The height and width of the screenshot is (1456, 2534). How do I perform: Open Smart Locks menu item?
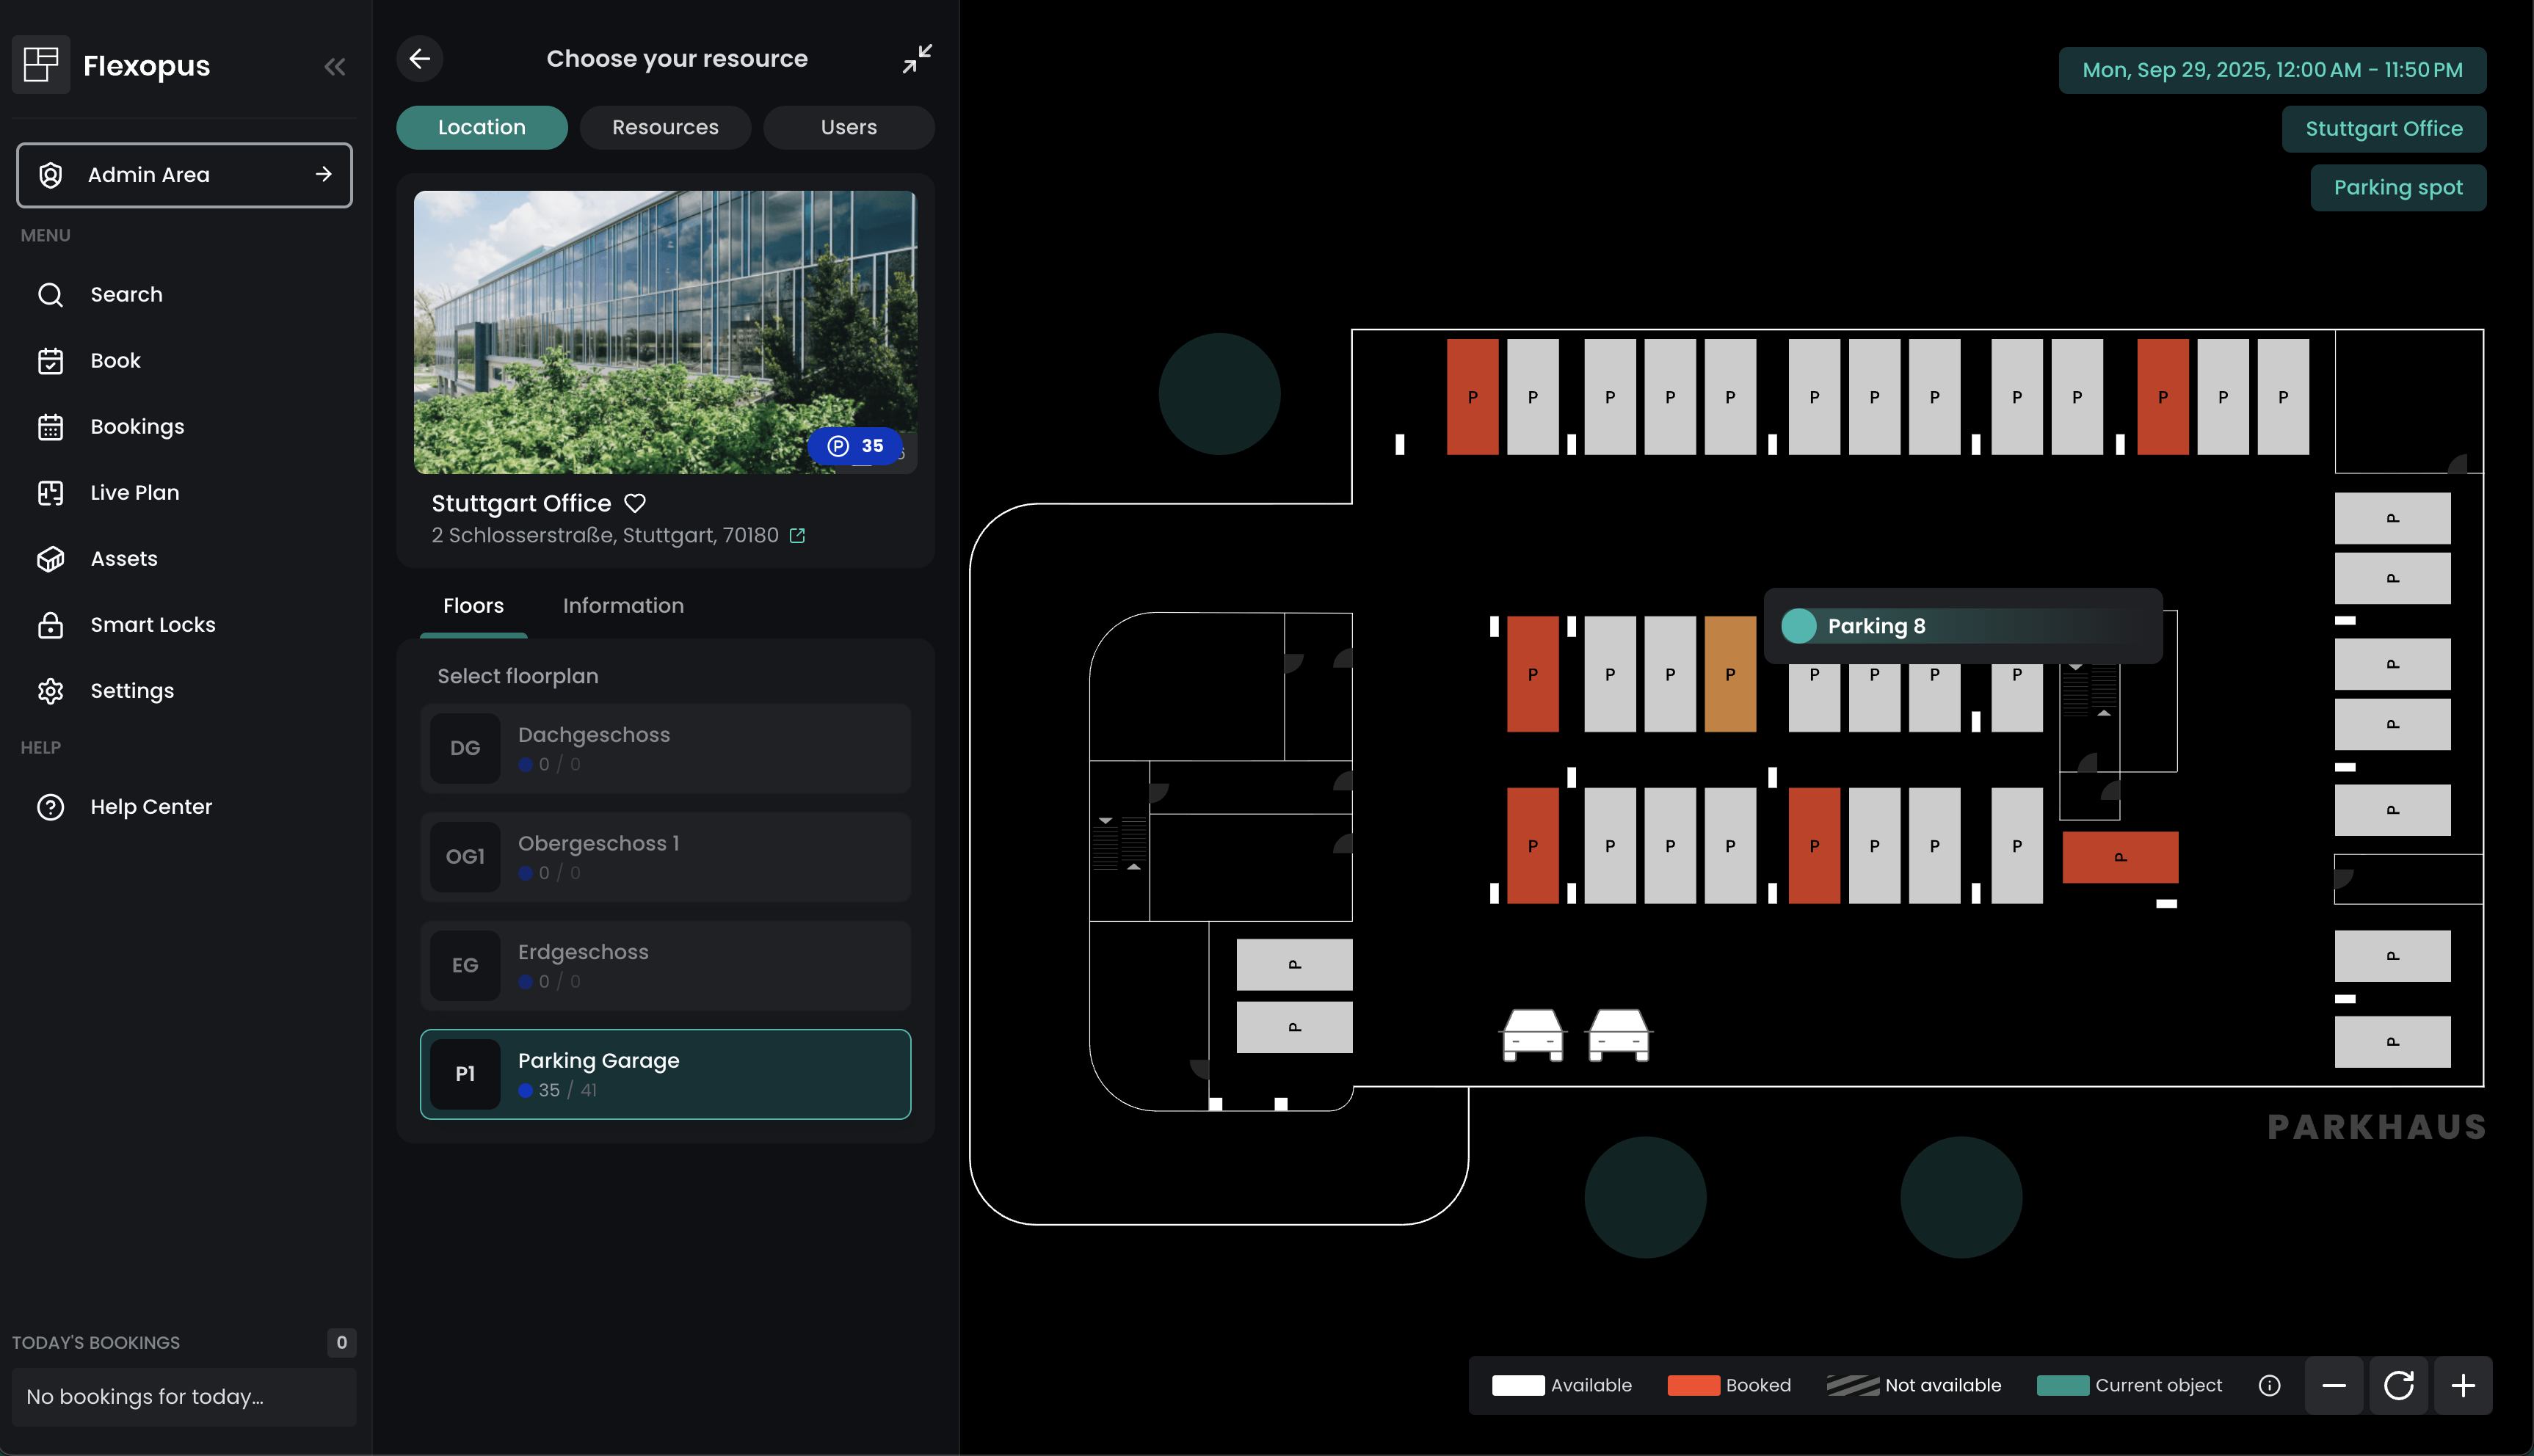click(x=152, y=625)
